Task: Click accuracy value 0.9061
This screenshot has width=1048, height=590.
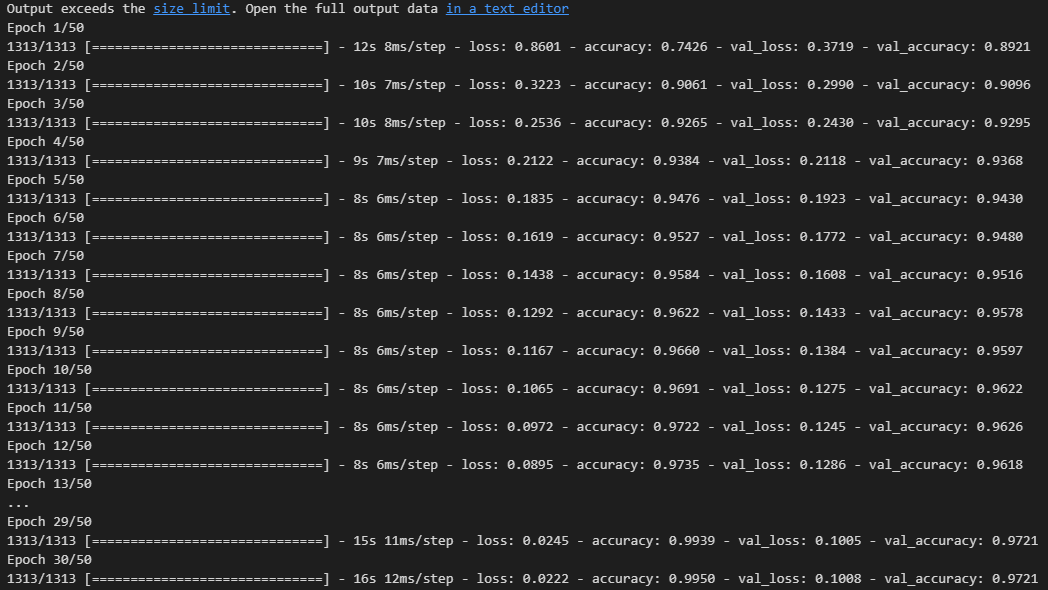Action: (x=684, y=85)
